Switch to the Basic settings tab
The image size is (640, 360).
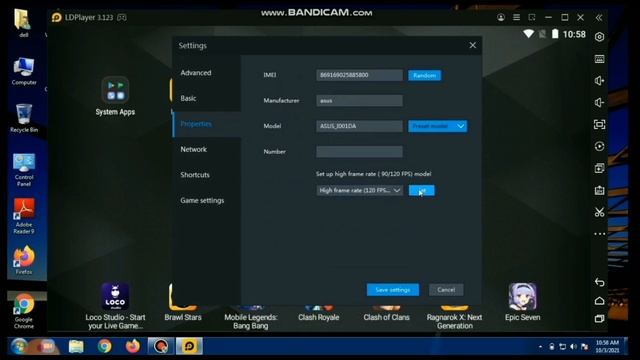(x=188, y=98)
